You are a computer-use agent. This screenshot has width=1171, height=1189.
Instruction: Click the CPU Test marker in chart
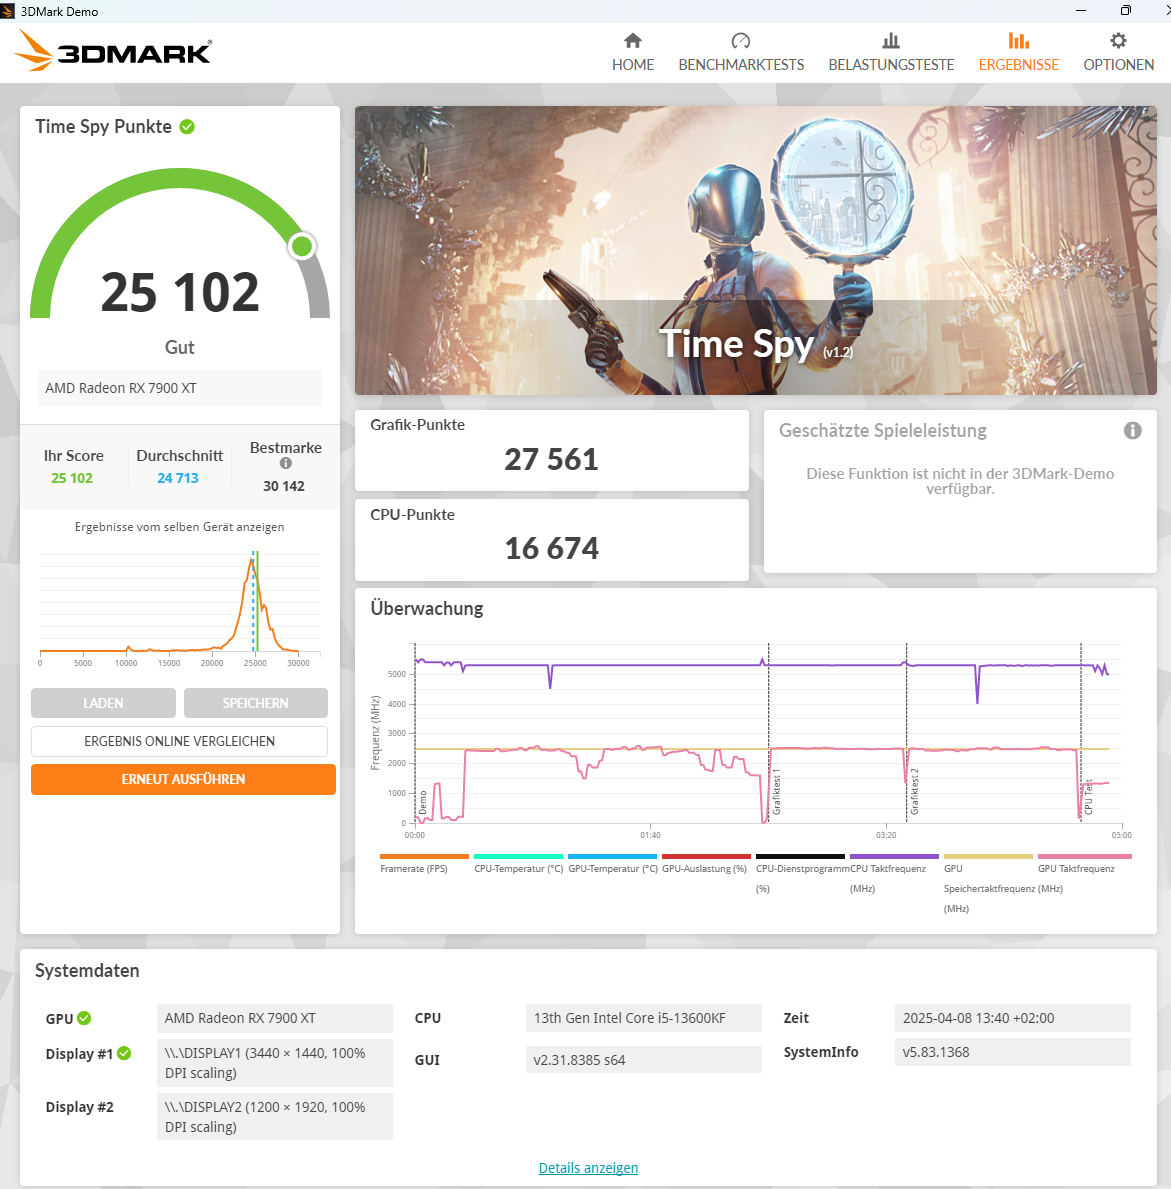1088,797
